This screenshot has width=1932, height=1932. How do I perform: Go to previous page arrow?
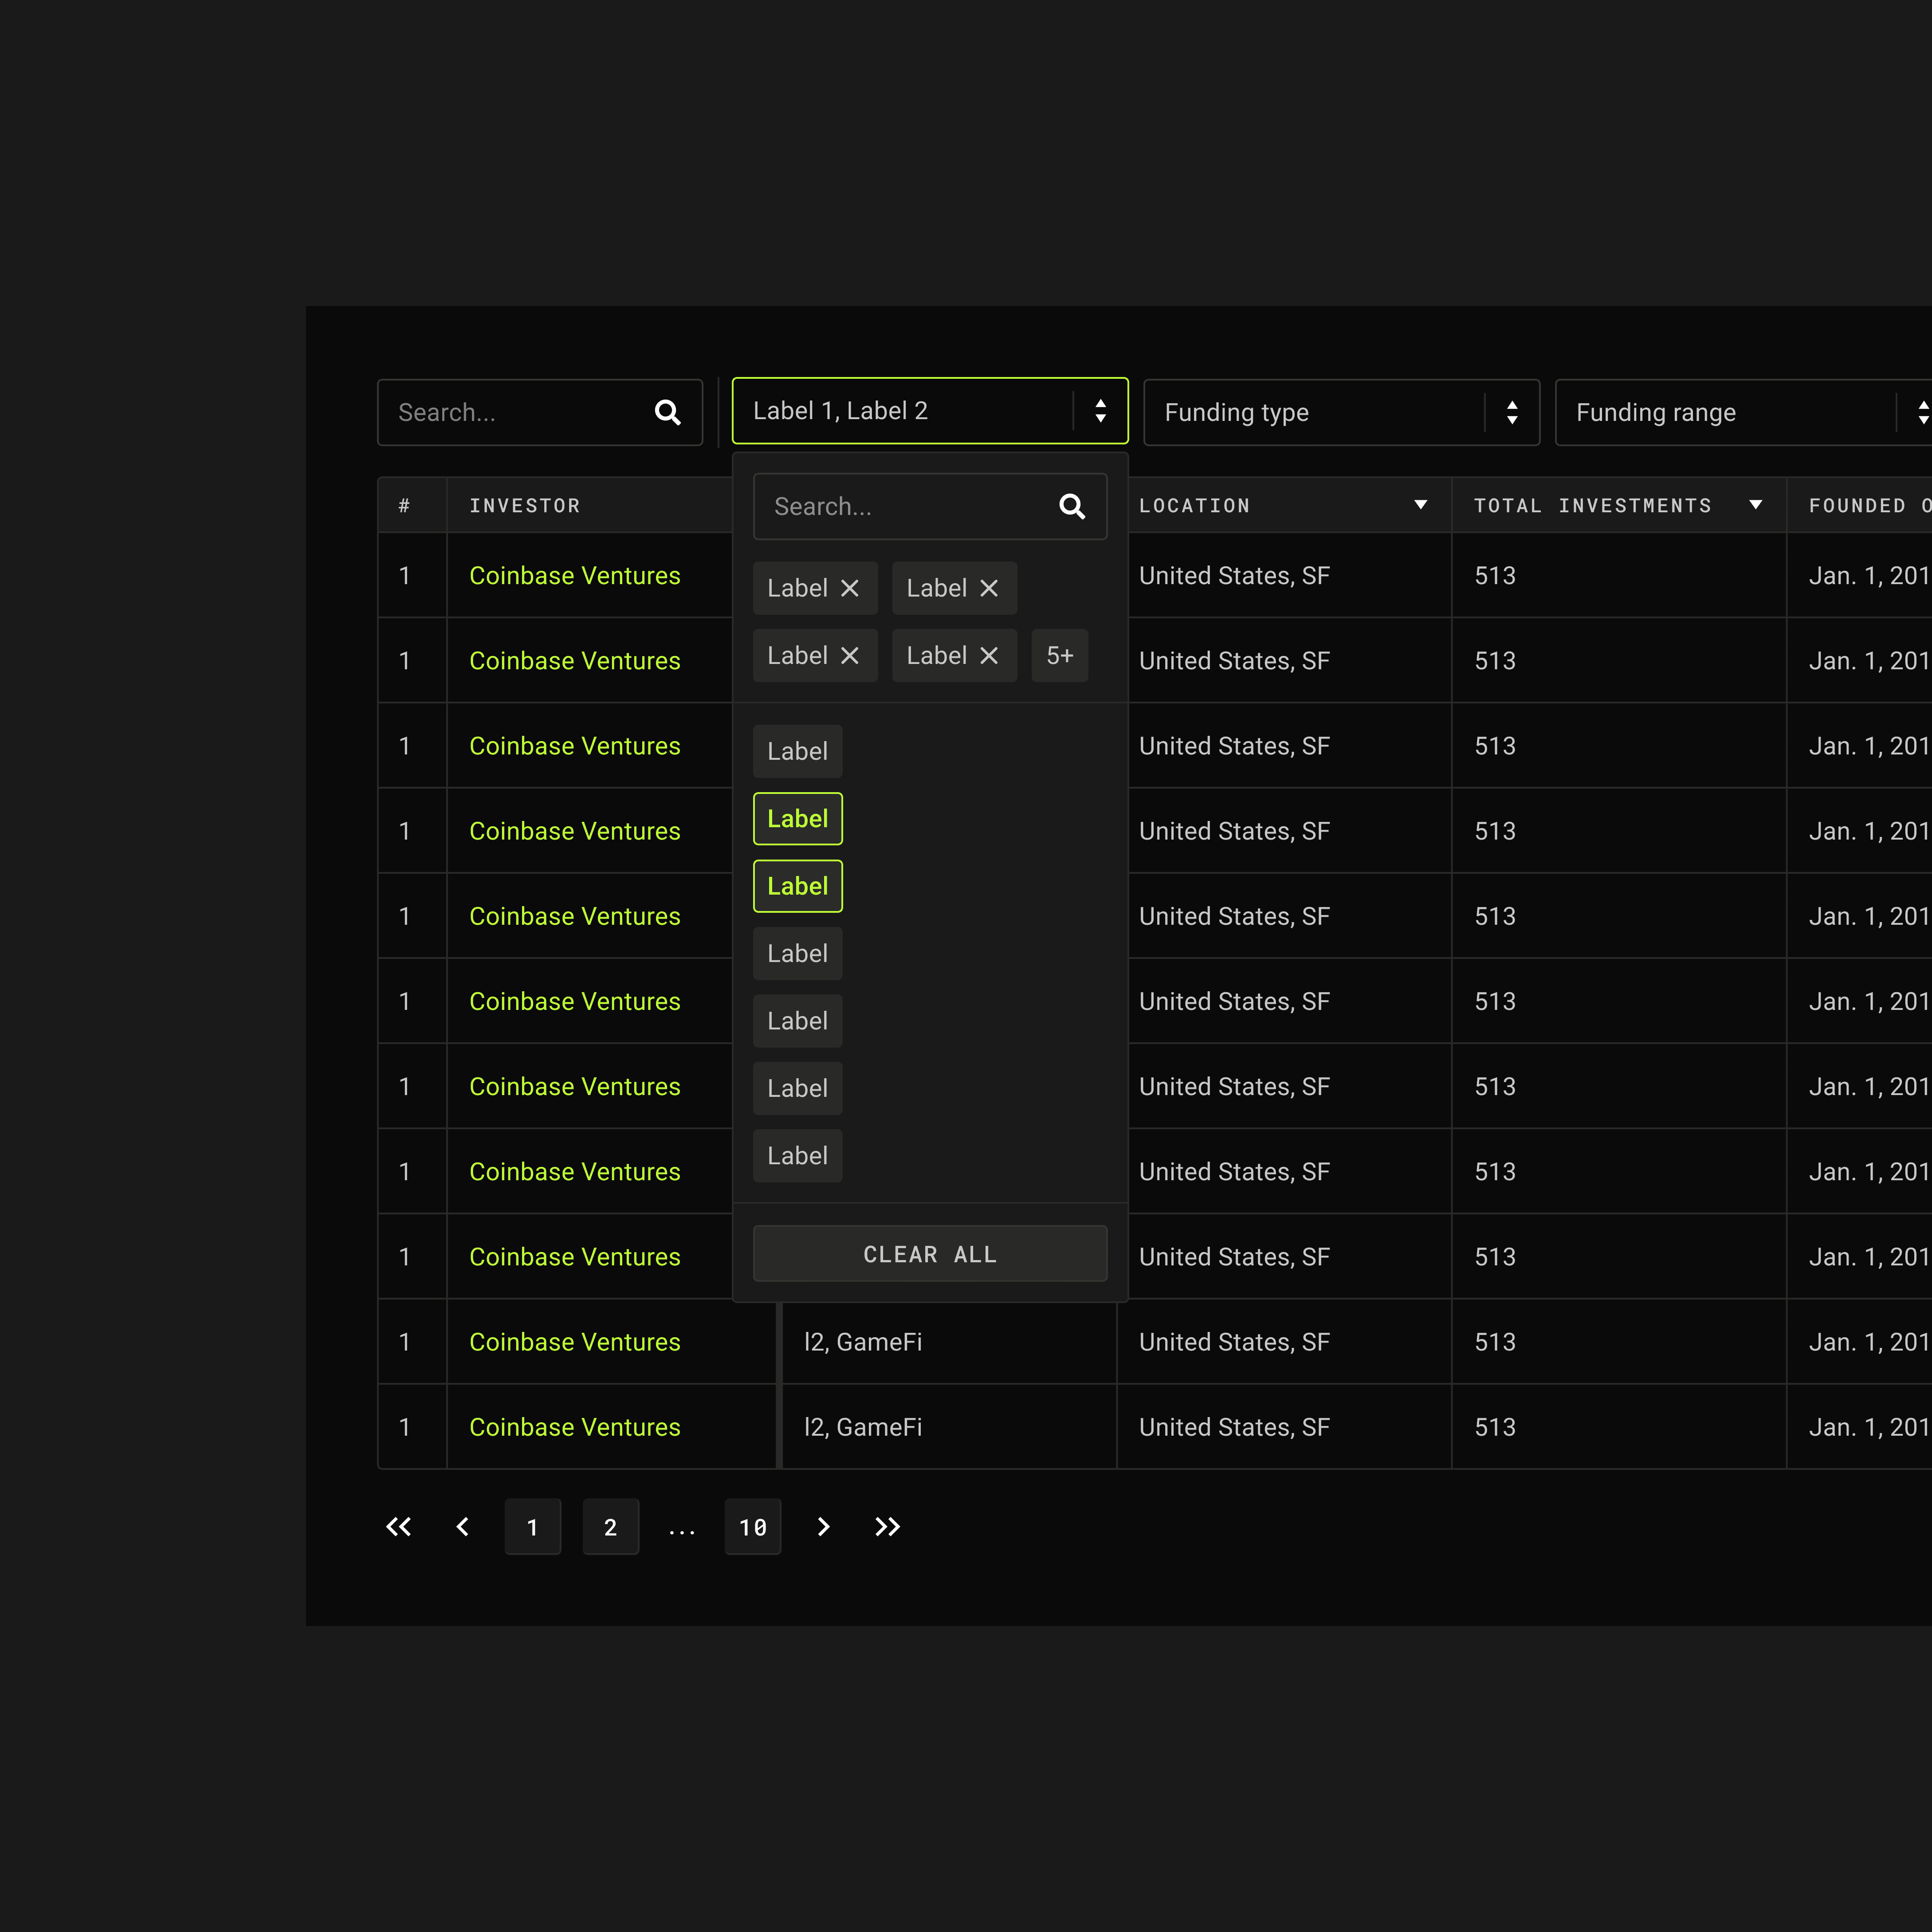[462, 1526]
